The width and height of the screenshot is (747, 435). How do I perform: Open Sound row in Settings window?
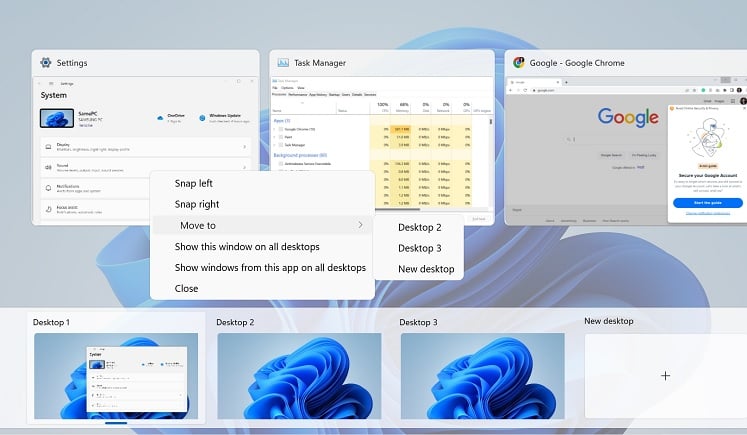pyautogui.click(x=146, y=167)
